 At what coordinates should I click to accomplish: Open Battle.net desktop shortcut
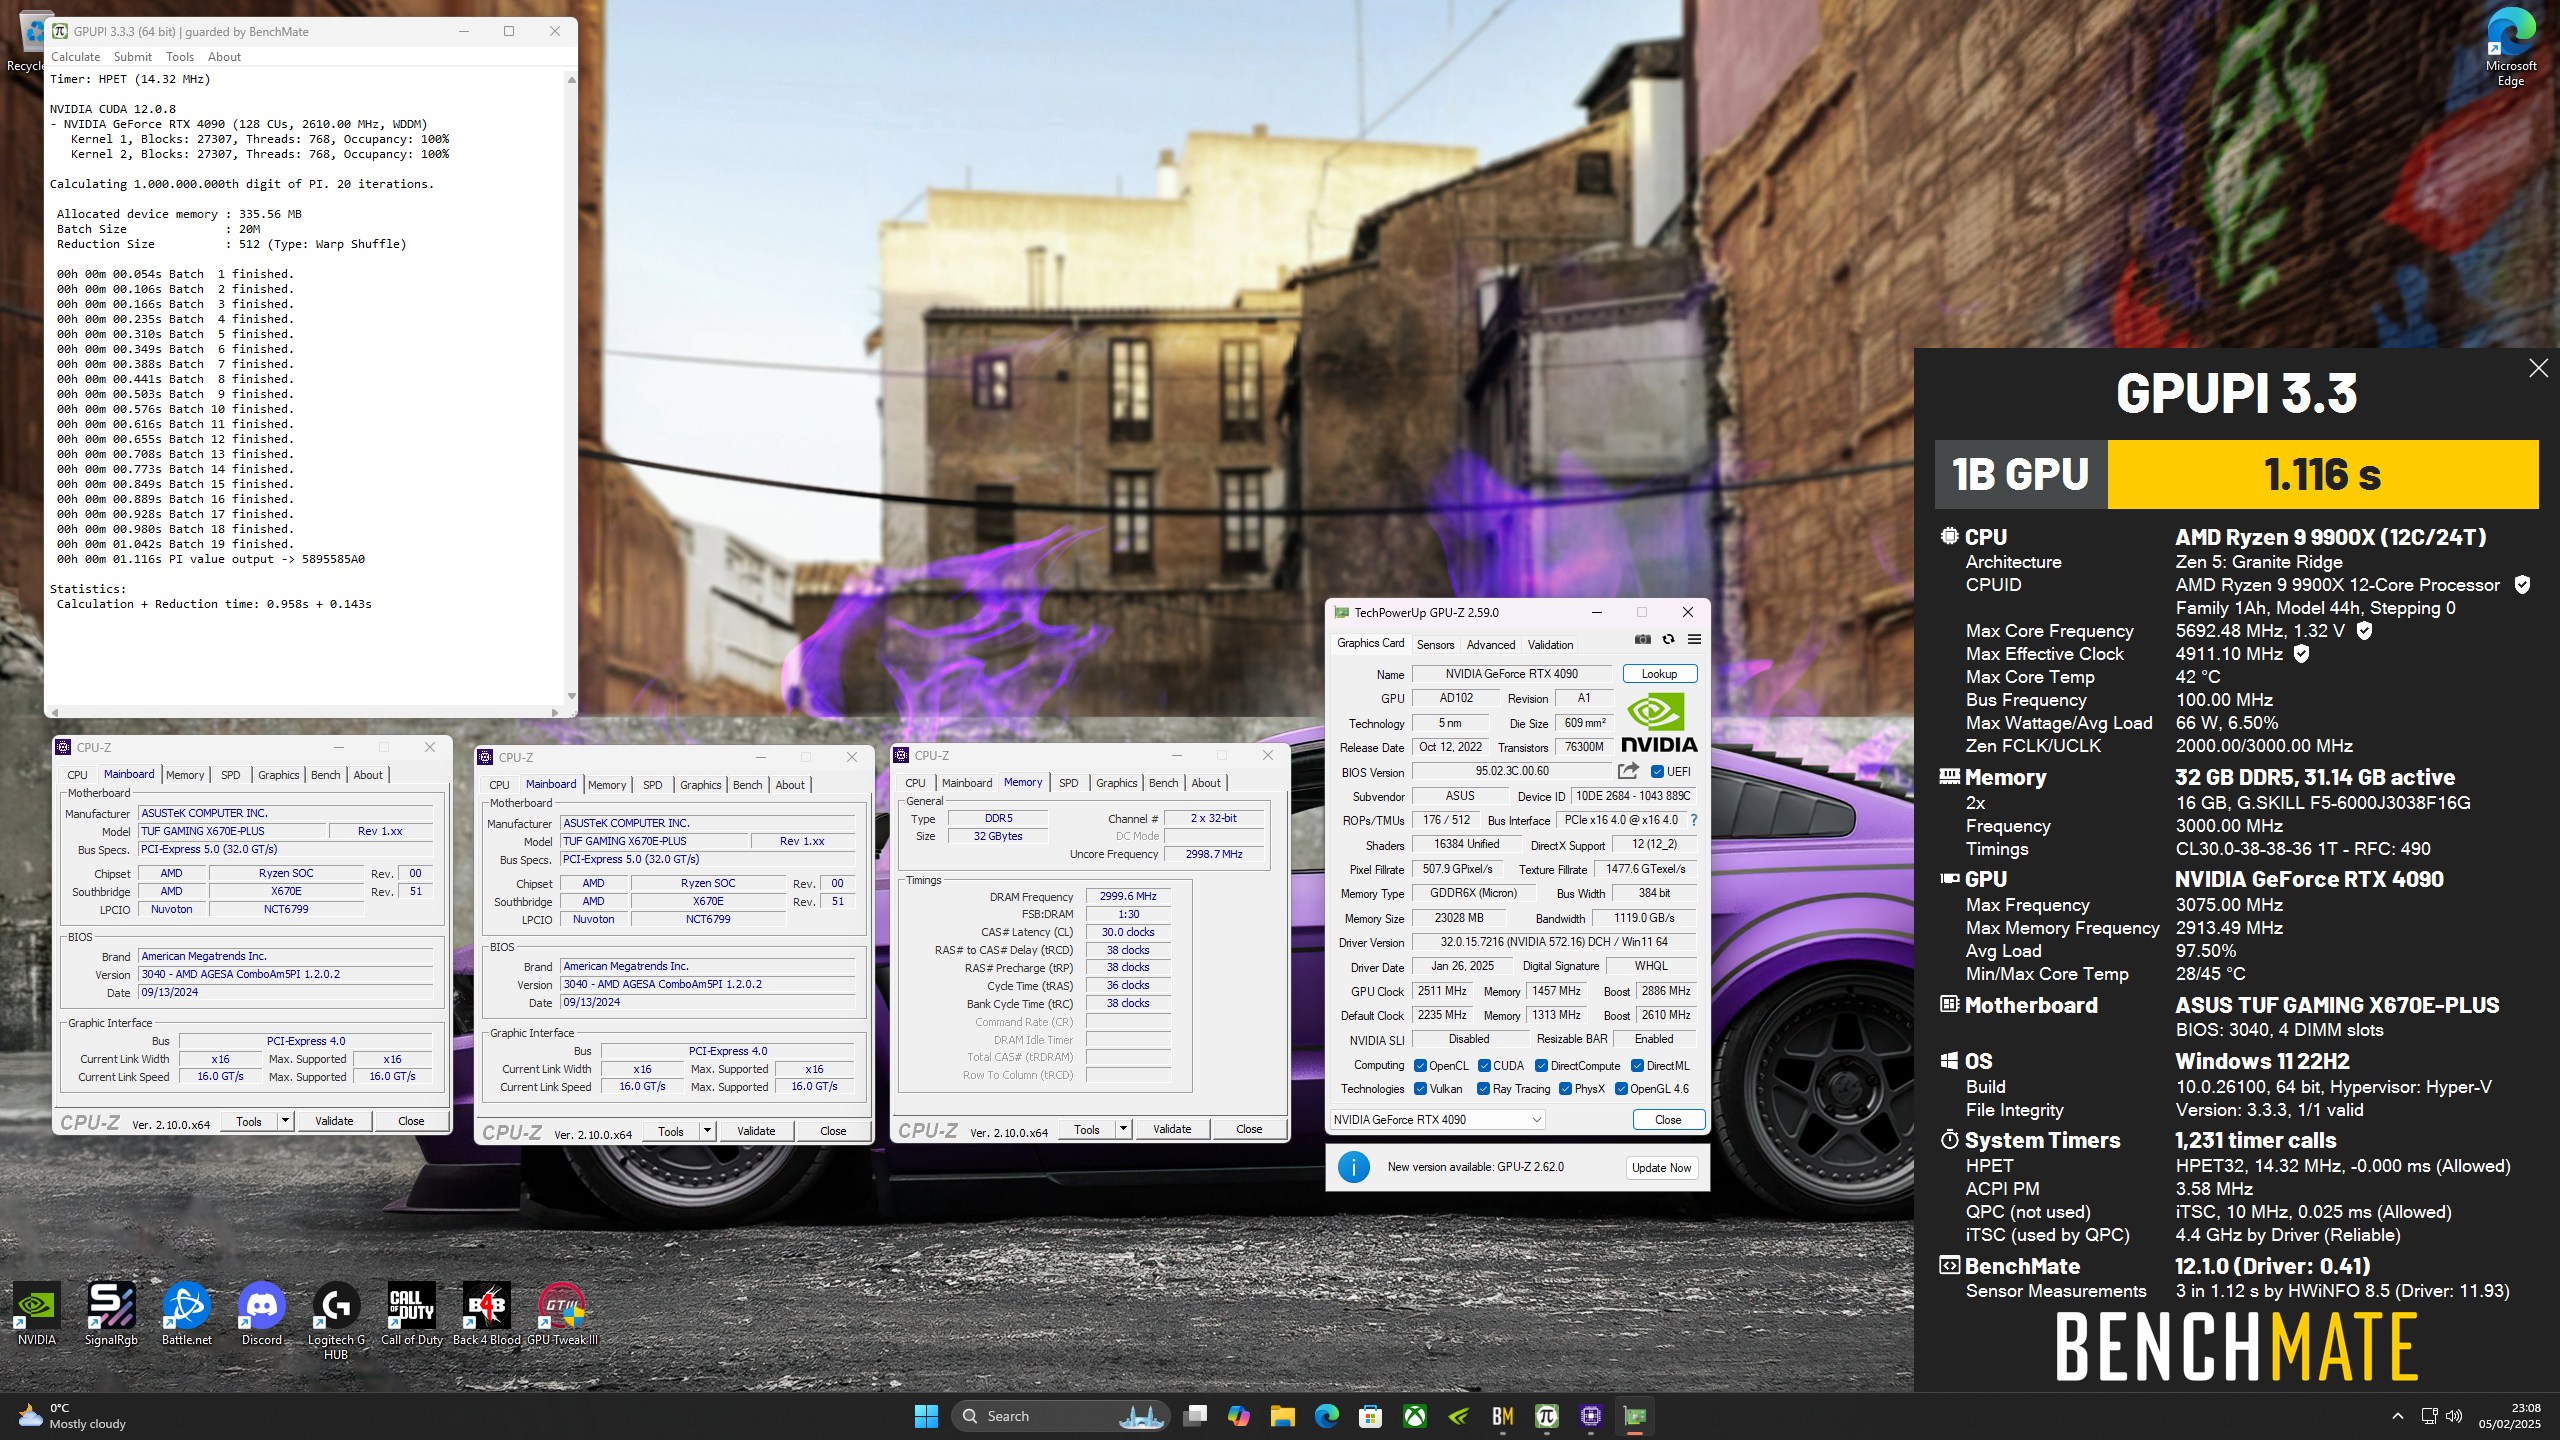(186, 1314)
